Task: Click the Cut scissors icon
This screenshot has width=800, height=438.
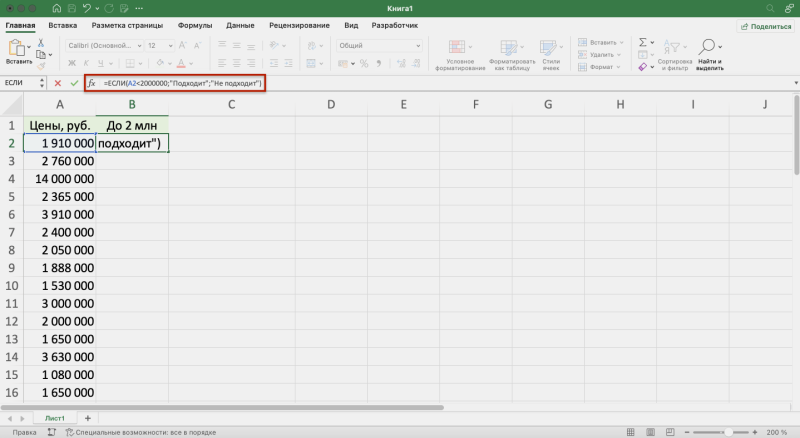Action: 41,43
